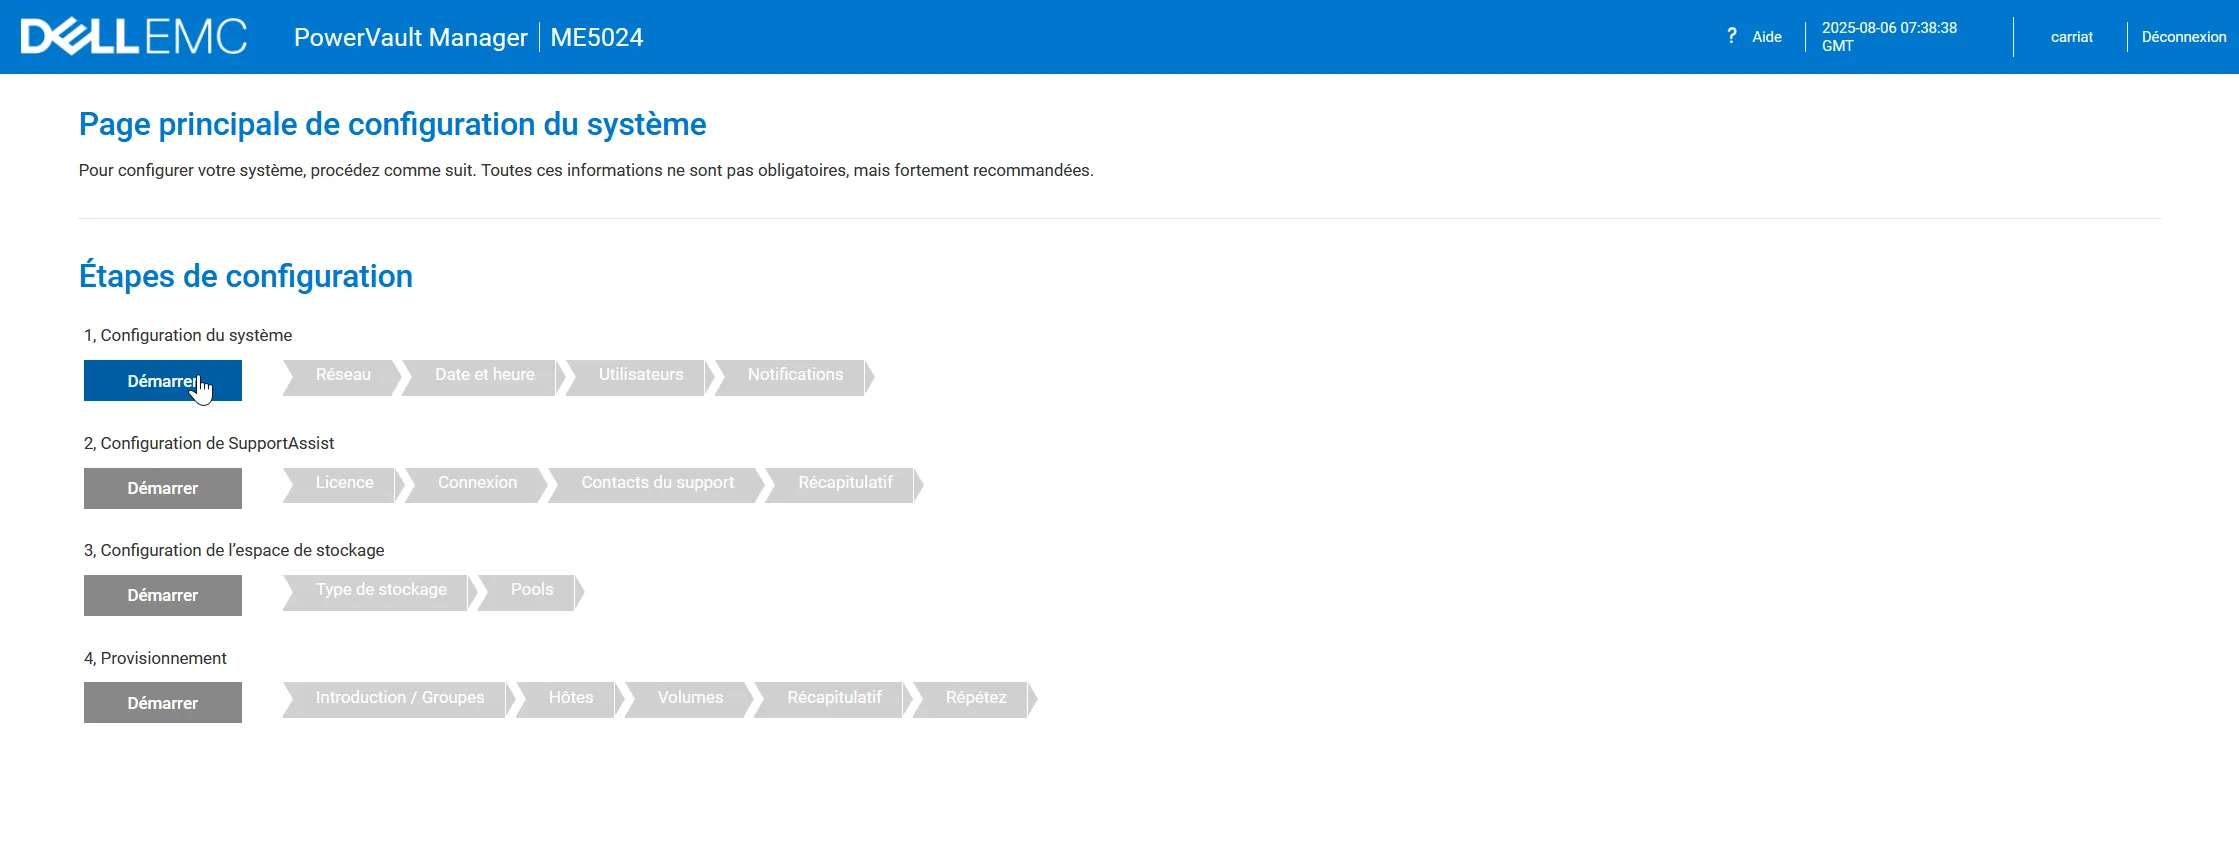
Task: Click the carriat user name
Action: (2071, 37)
